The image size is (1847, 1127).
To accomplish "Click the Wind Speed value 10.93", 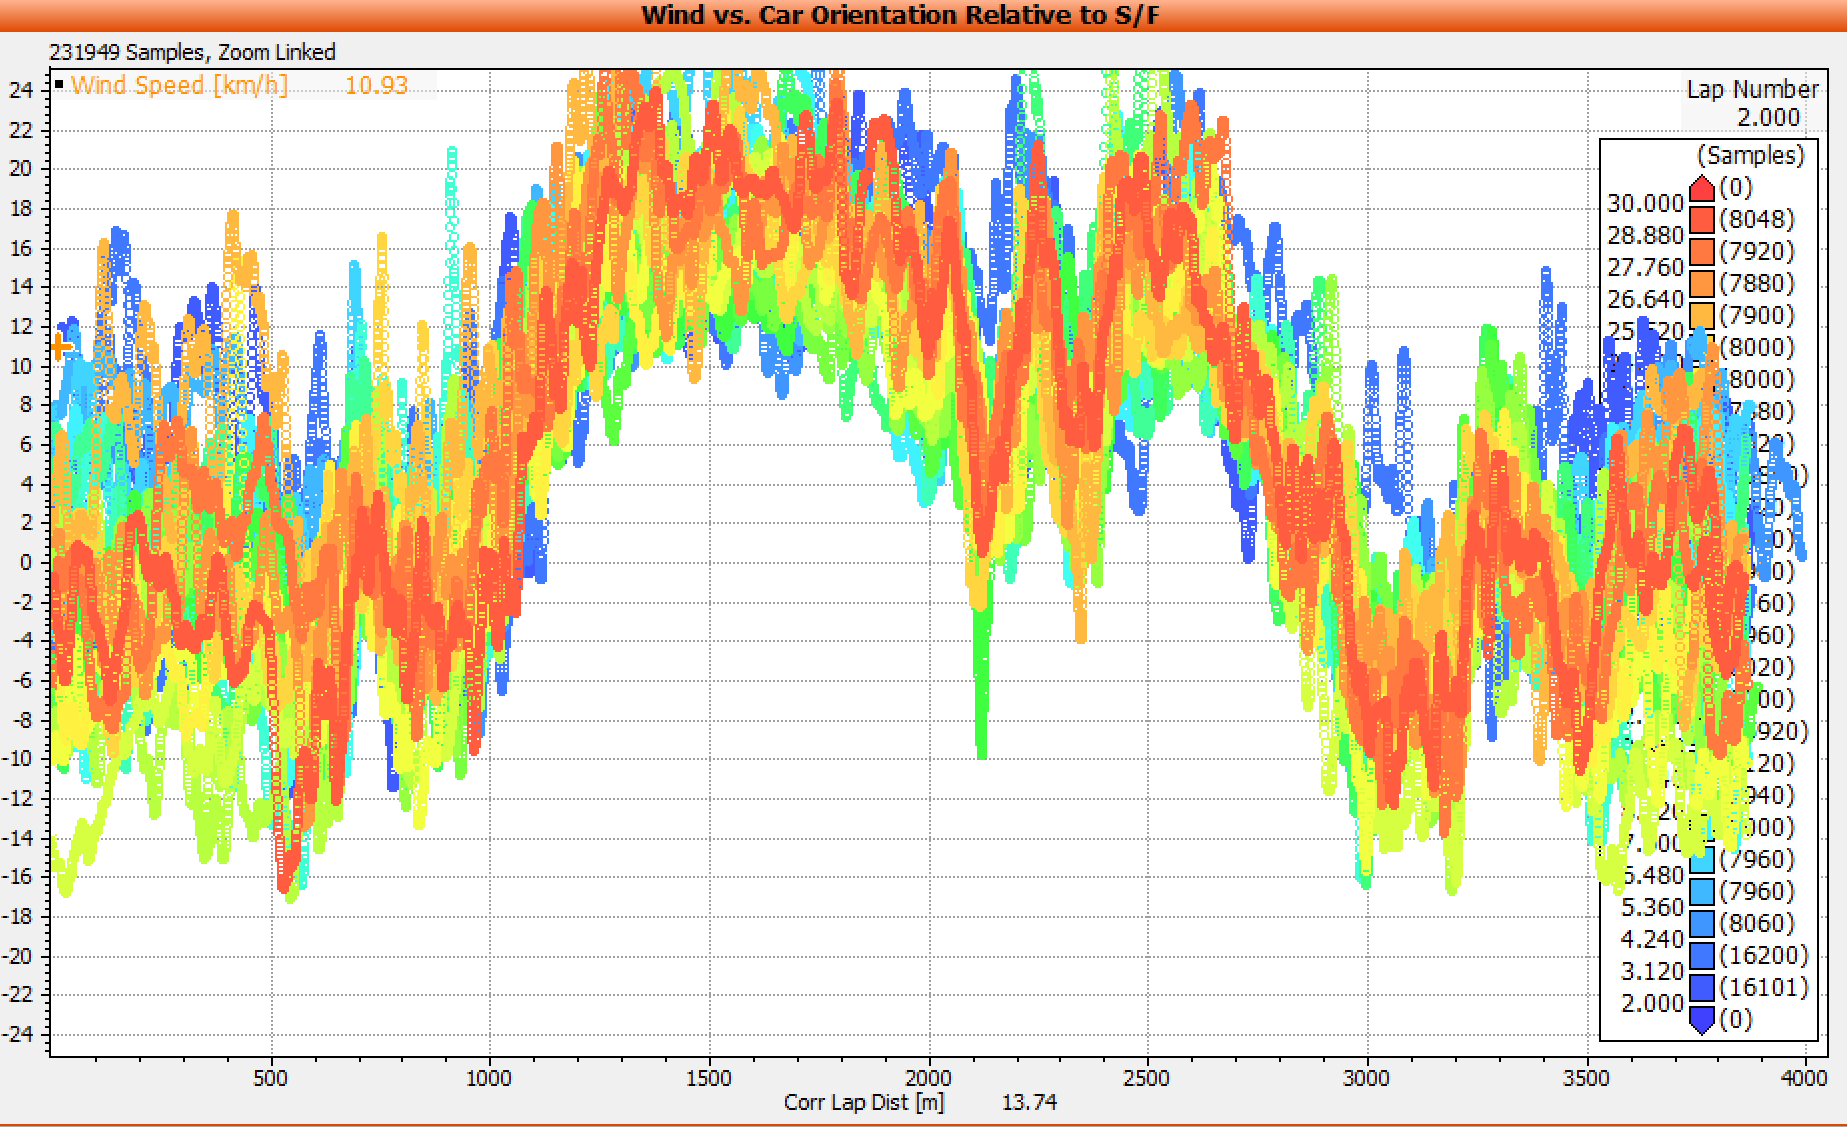I will (376, 85).
